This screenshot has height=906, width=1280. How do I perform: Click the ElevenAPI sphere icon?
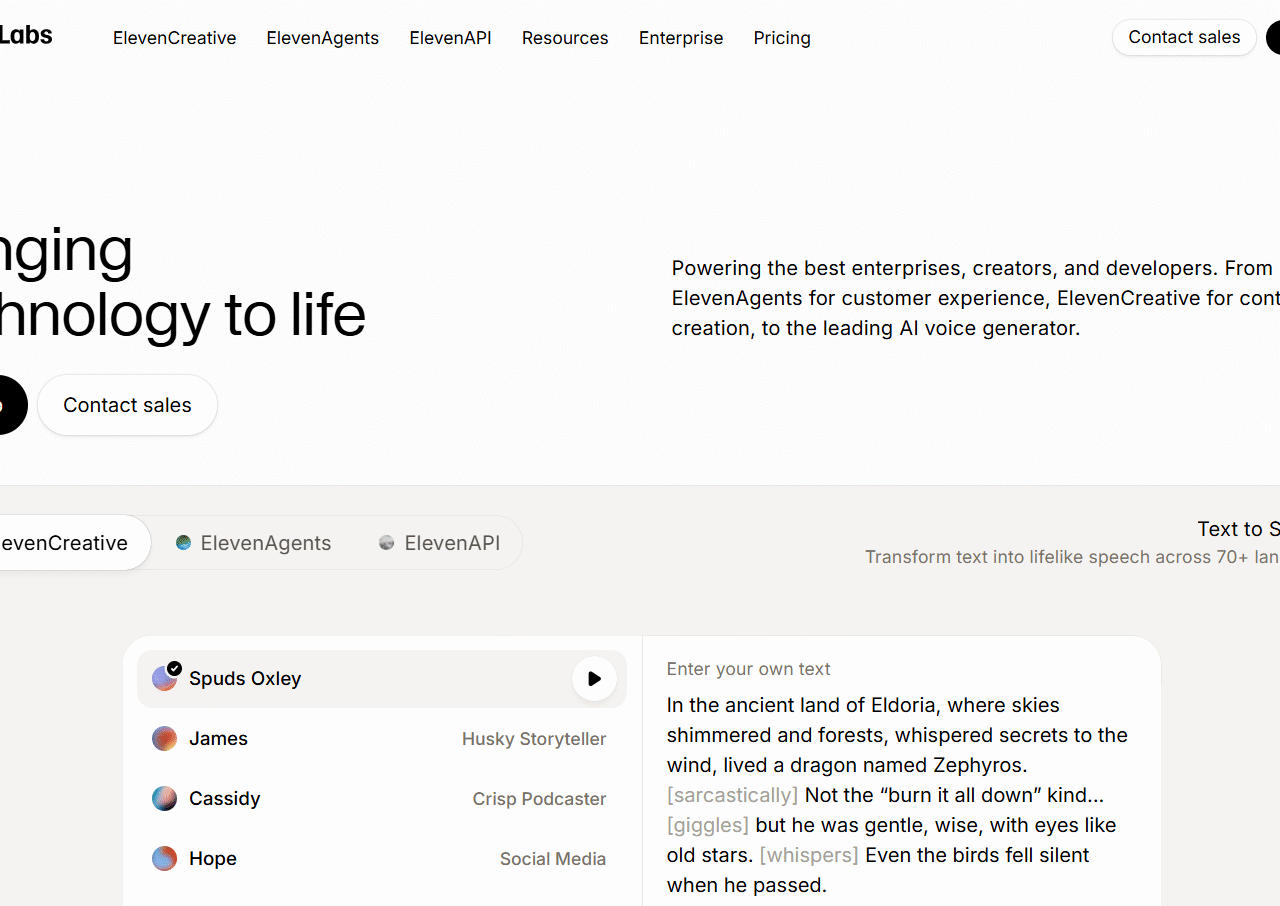pyautogui.click(x=387, y=542)
